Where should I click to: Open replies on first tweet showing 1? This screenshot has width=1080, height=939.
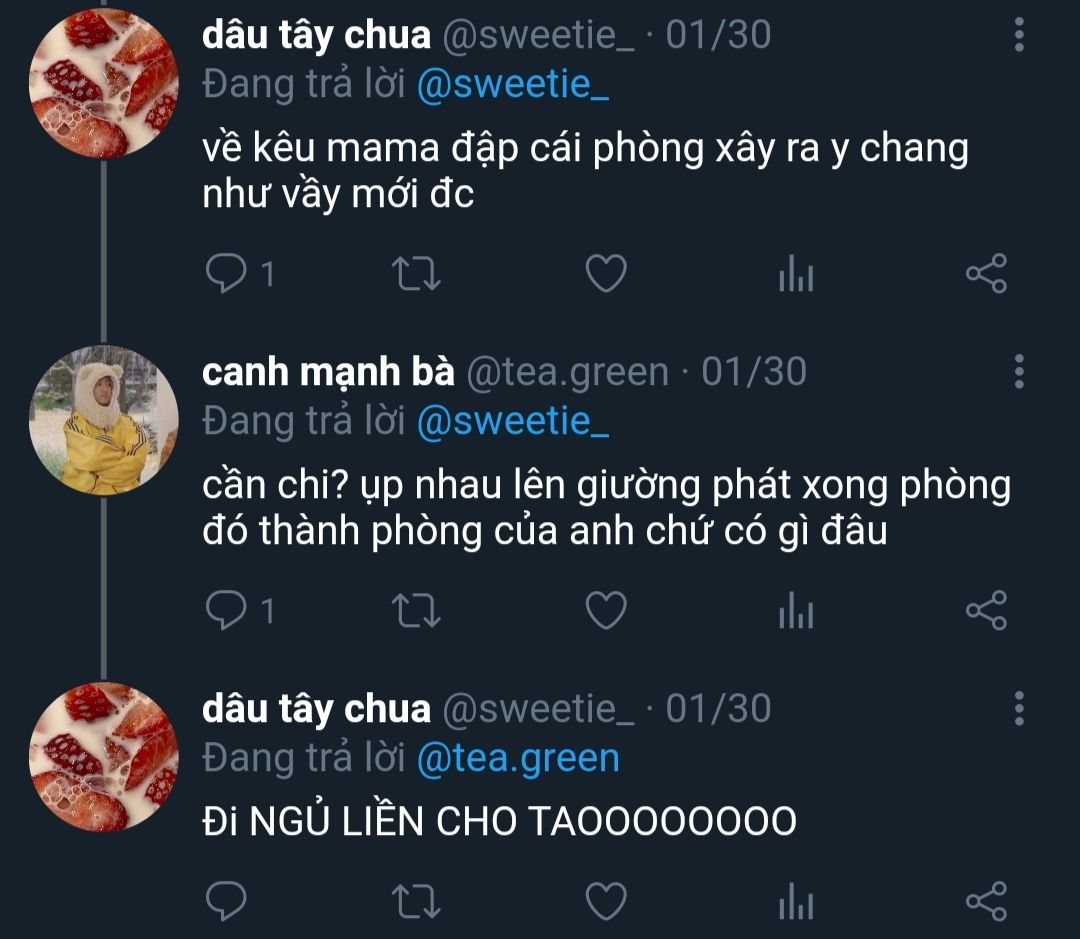click(240, 274)
